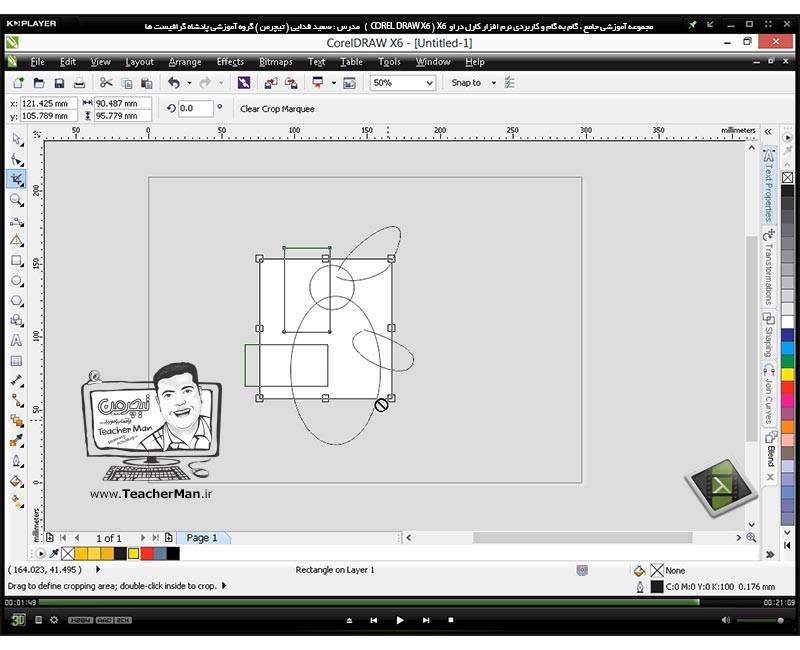Open the Application launcher dropdown arrow
The height and width of the screenshot is (650, 800).
(334, 83)
